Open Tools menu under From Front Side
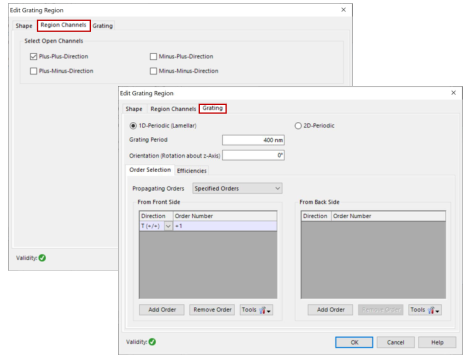The width and height of the screenshot is (467, 360). [256, 310]
